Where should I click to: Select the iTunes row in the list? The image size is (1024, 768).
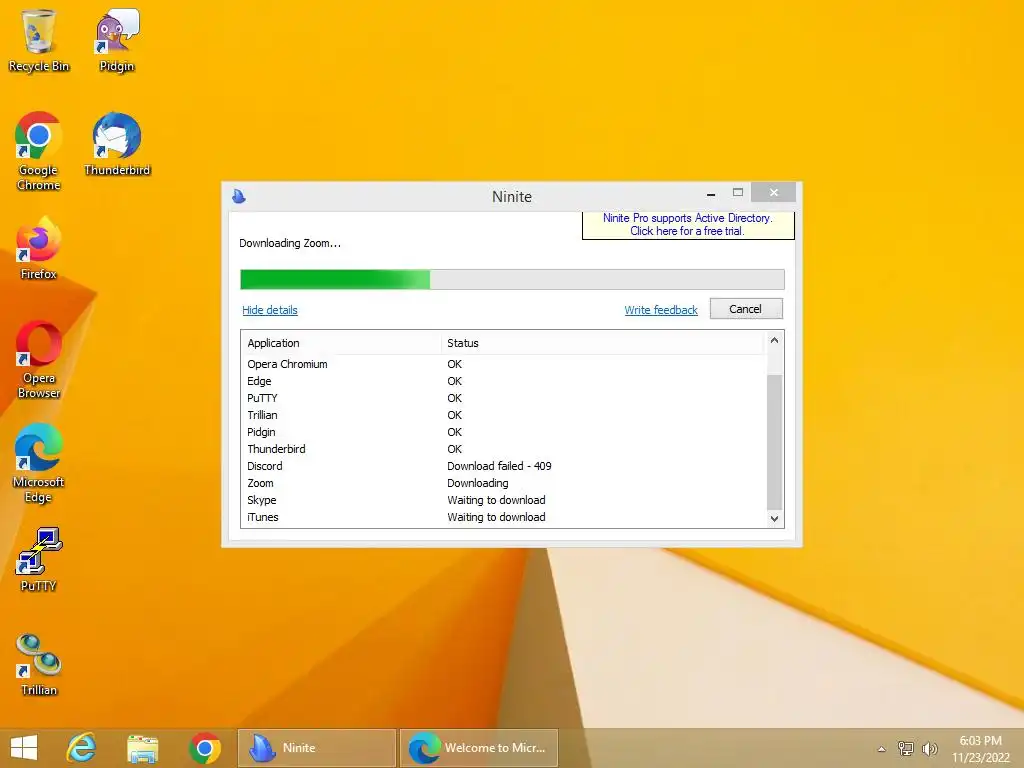[504, 517]
